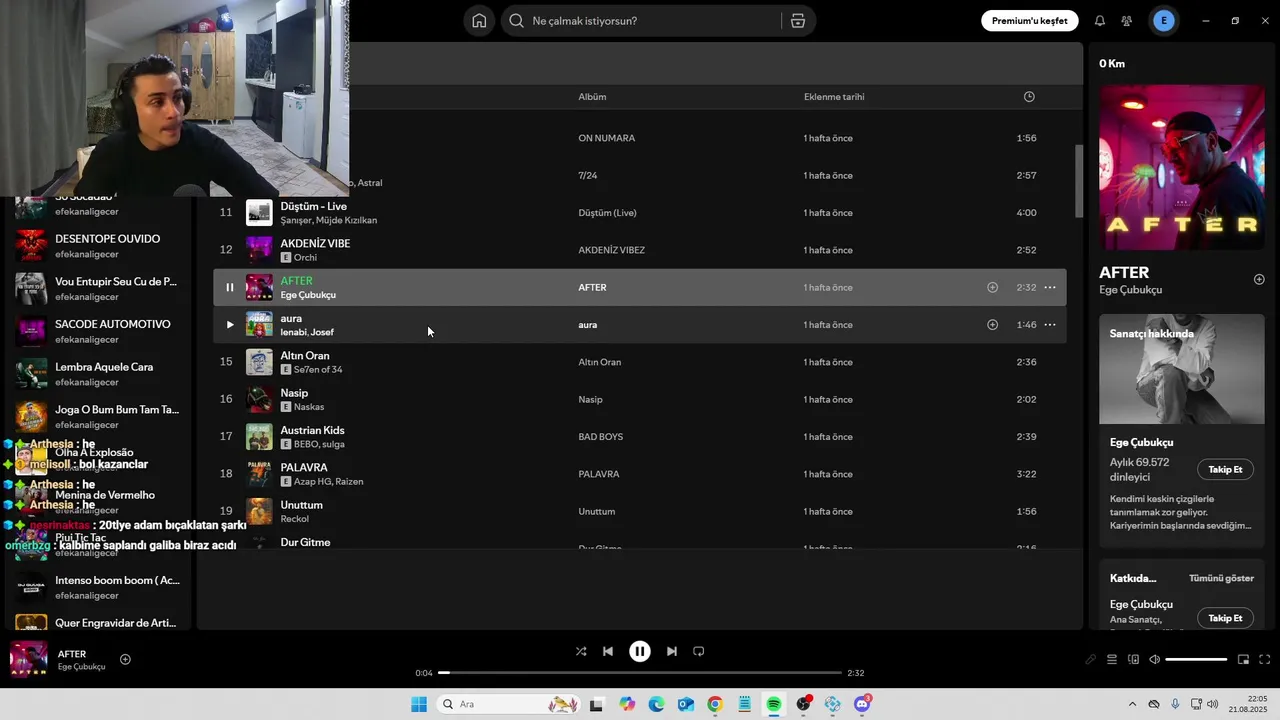Add AFTER to library from the right panel
Viewport: 1280px width, 720px height.
pyautogui.click(x=1259, y=280)
